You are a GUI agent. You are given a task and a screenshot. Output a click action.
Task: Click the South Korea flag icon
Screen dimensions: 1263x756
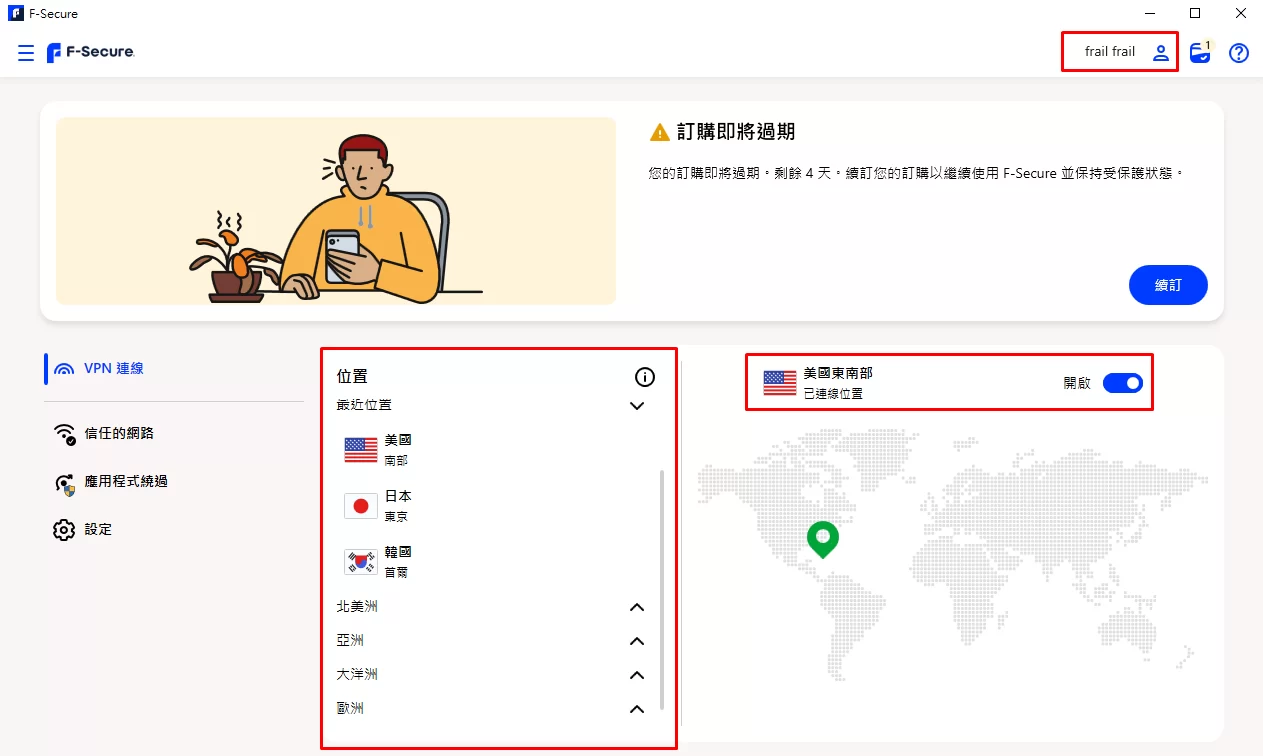click(x=361, y=562)
